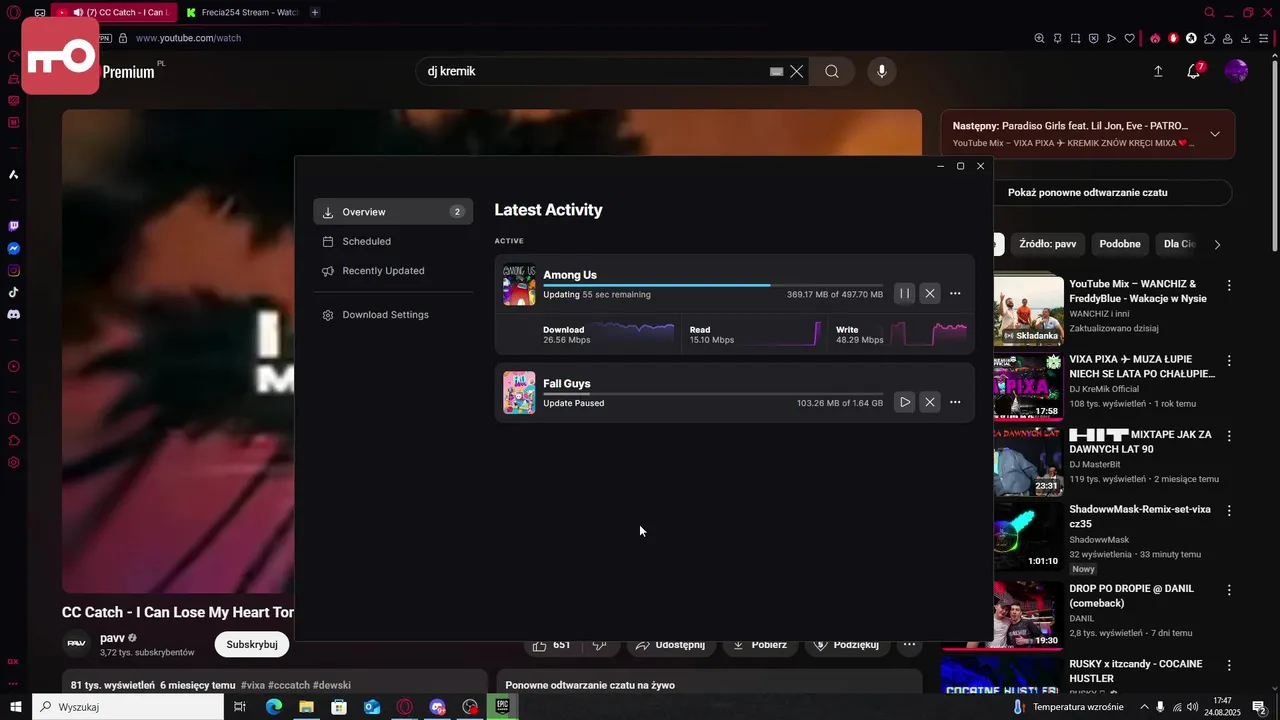Click the Opera GX menu logo
This screenshot has height=720, width=1280.
pyautogui.click(x=13, y=13)
